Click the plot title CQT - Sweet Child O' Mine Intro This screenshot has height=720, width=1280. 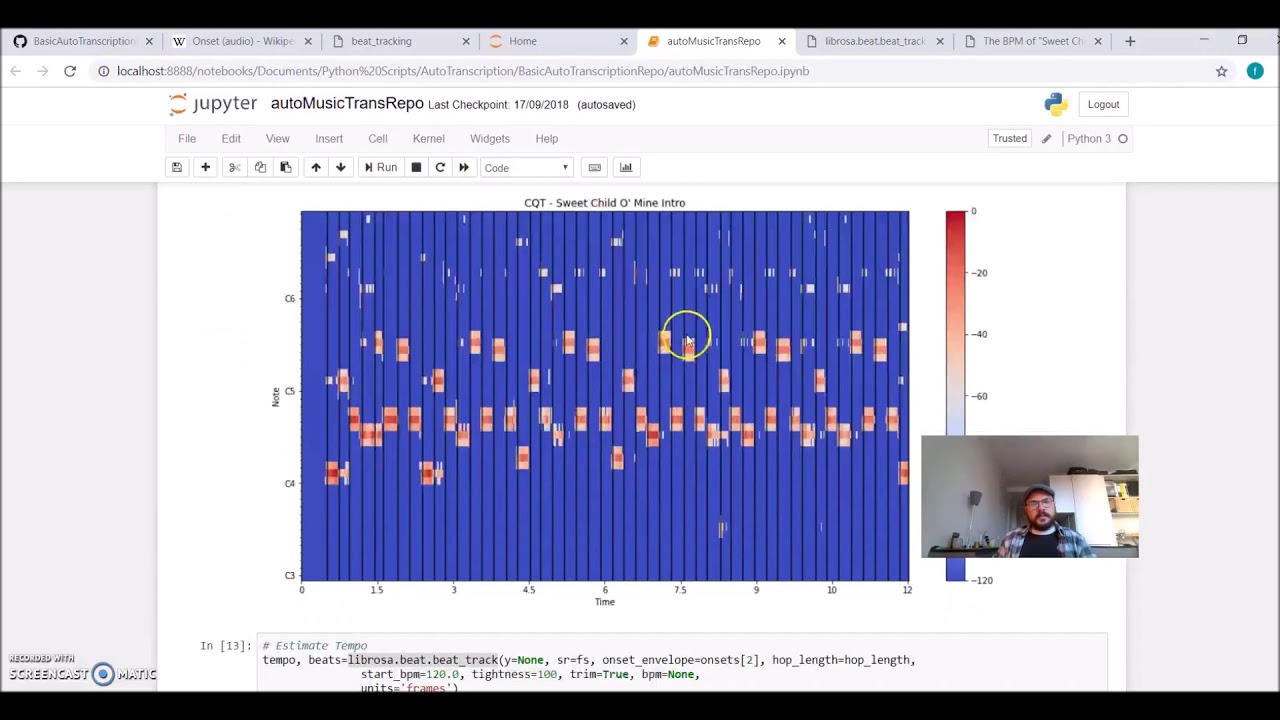point(605,203)
